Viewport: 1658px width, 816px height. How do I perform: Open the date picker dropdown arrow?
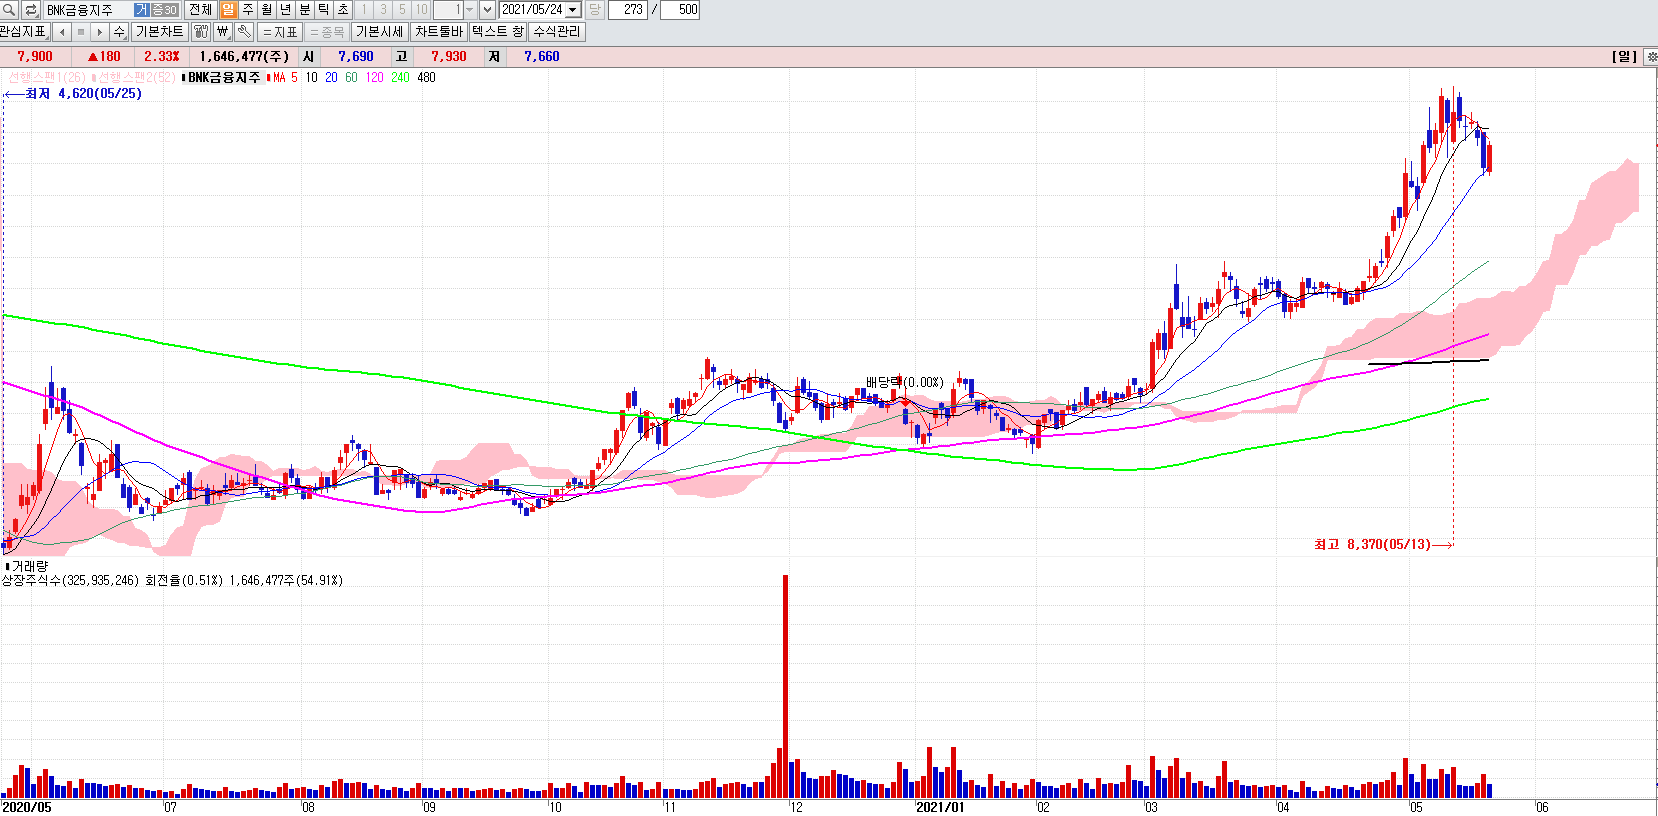[573, 10]
